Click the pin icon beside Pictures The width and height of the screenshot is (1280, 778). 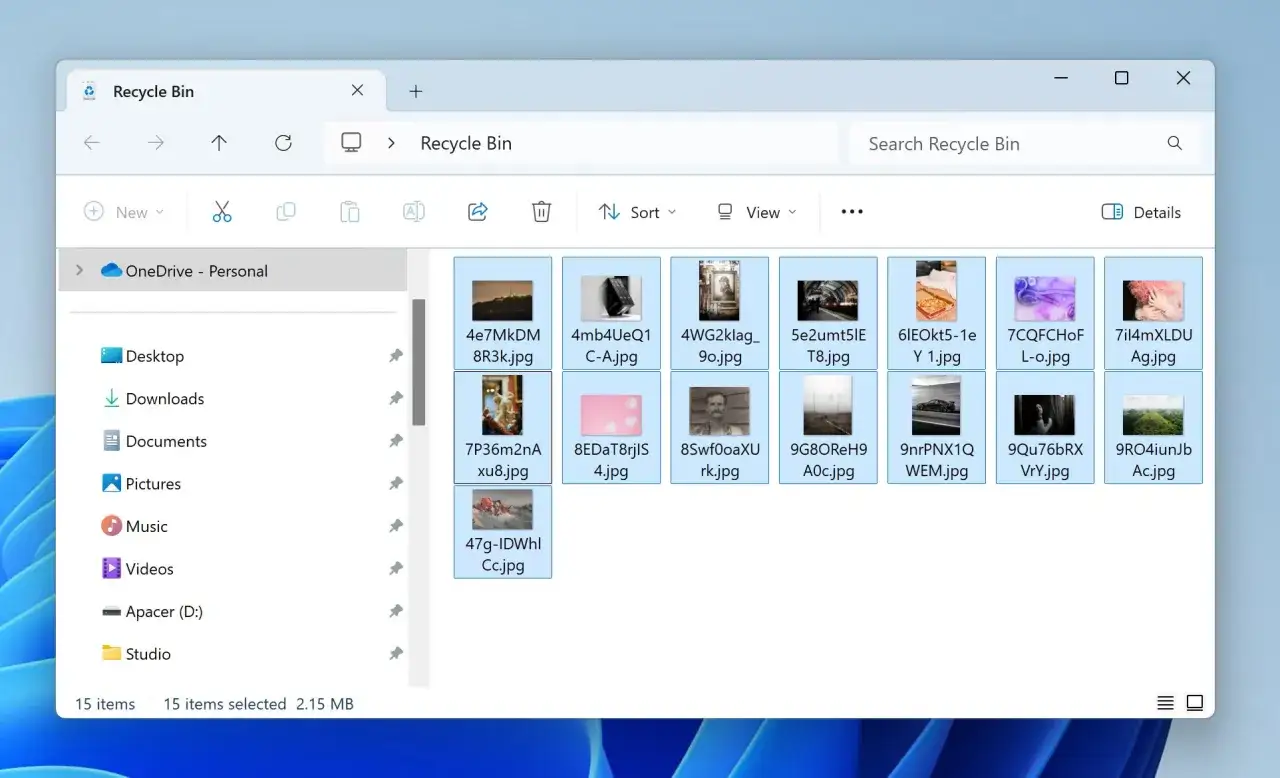(396, 484)
